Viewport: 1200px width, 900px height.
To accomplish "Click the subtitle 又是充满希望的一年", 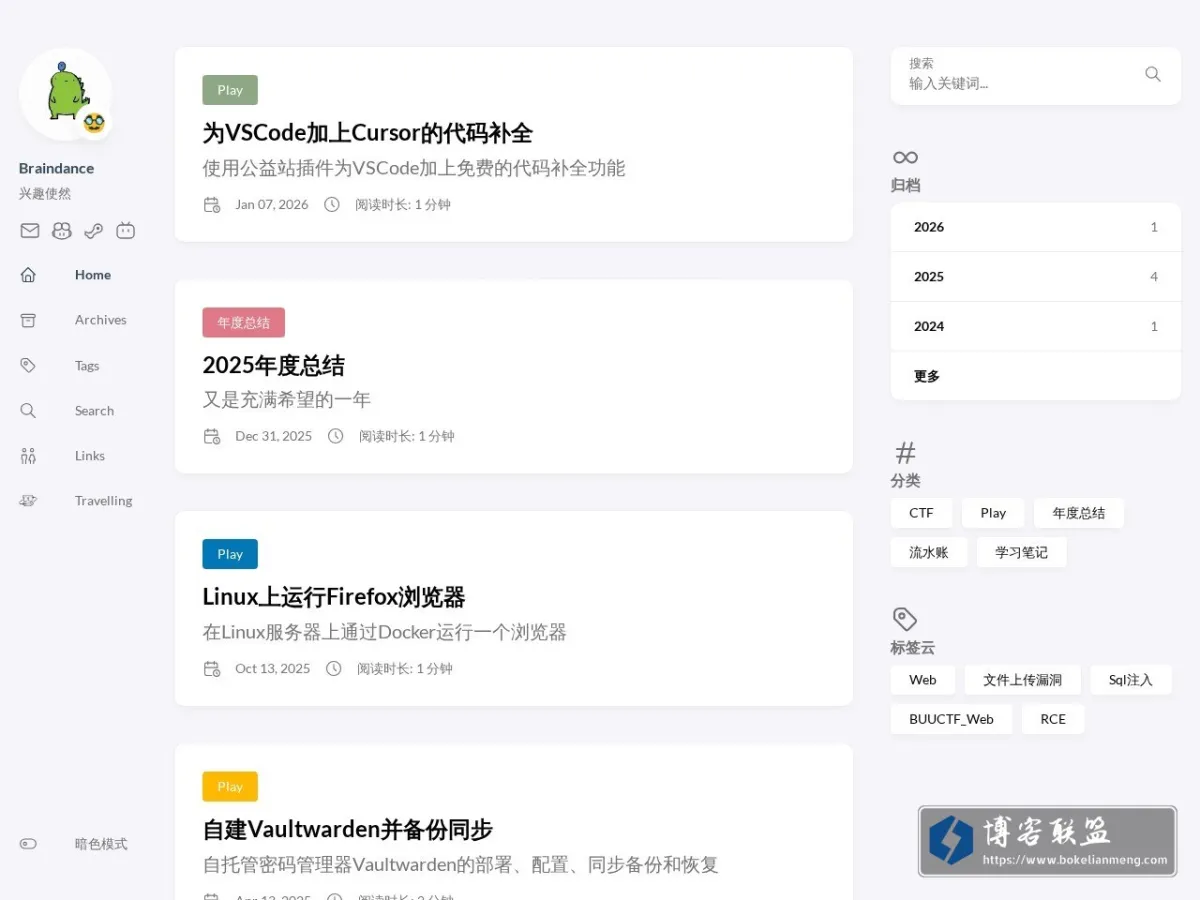I will pyautogui.click(x=287, y=400).
